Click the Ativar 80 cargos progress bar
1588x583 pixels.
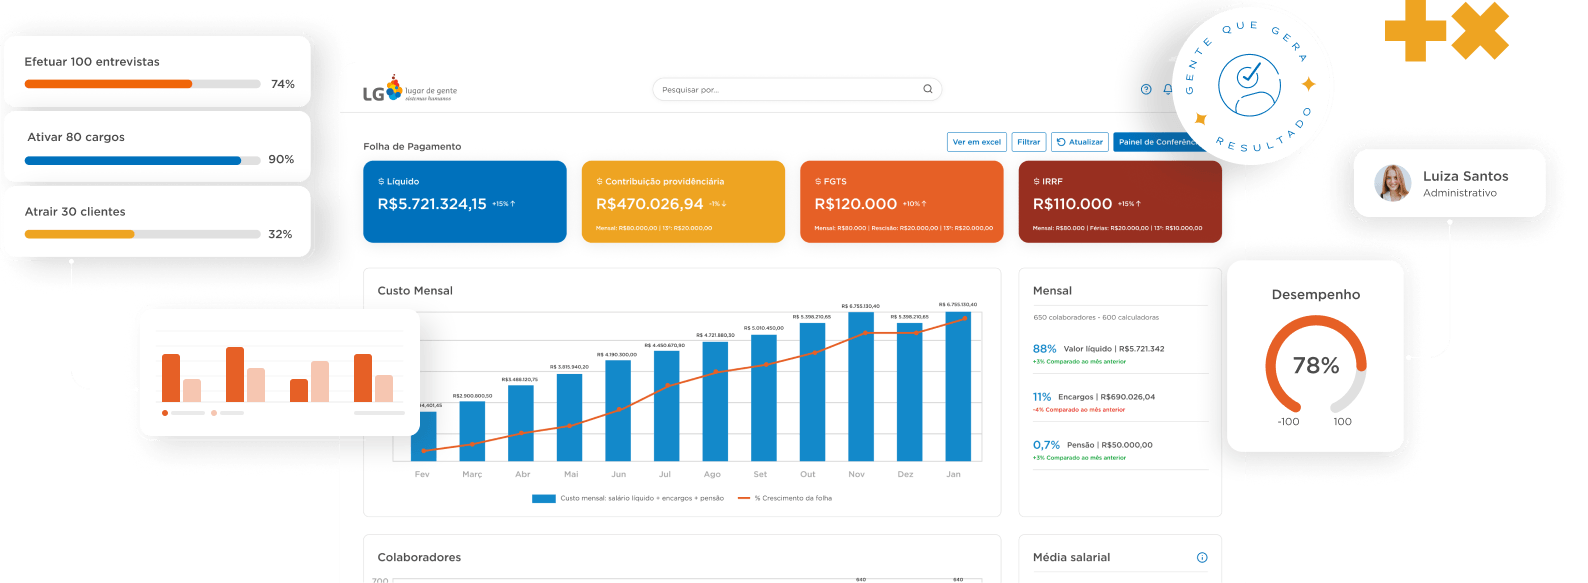coord(142,160)
